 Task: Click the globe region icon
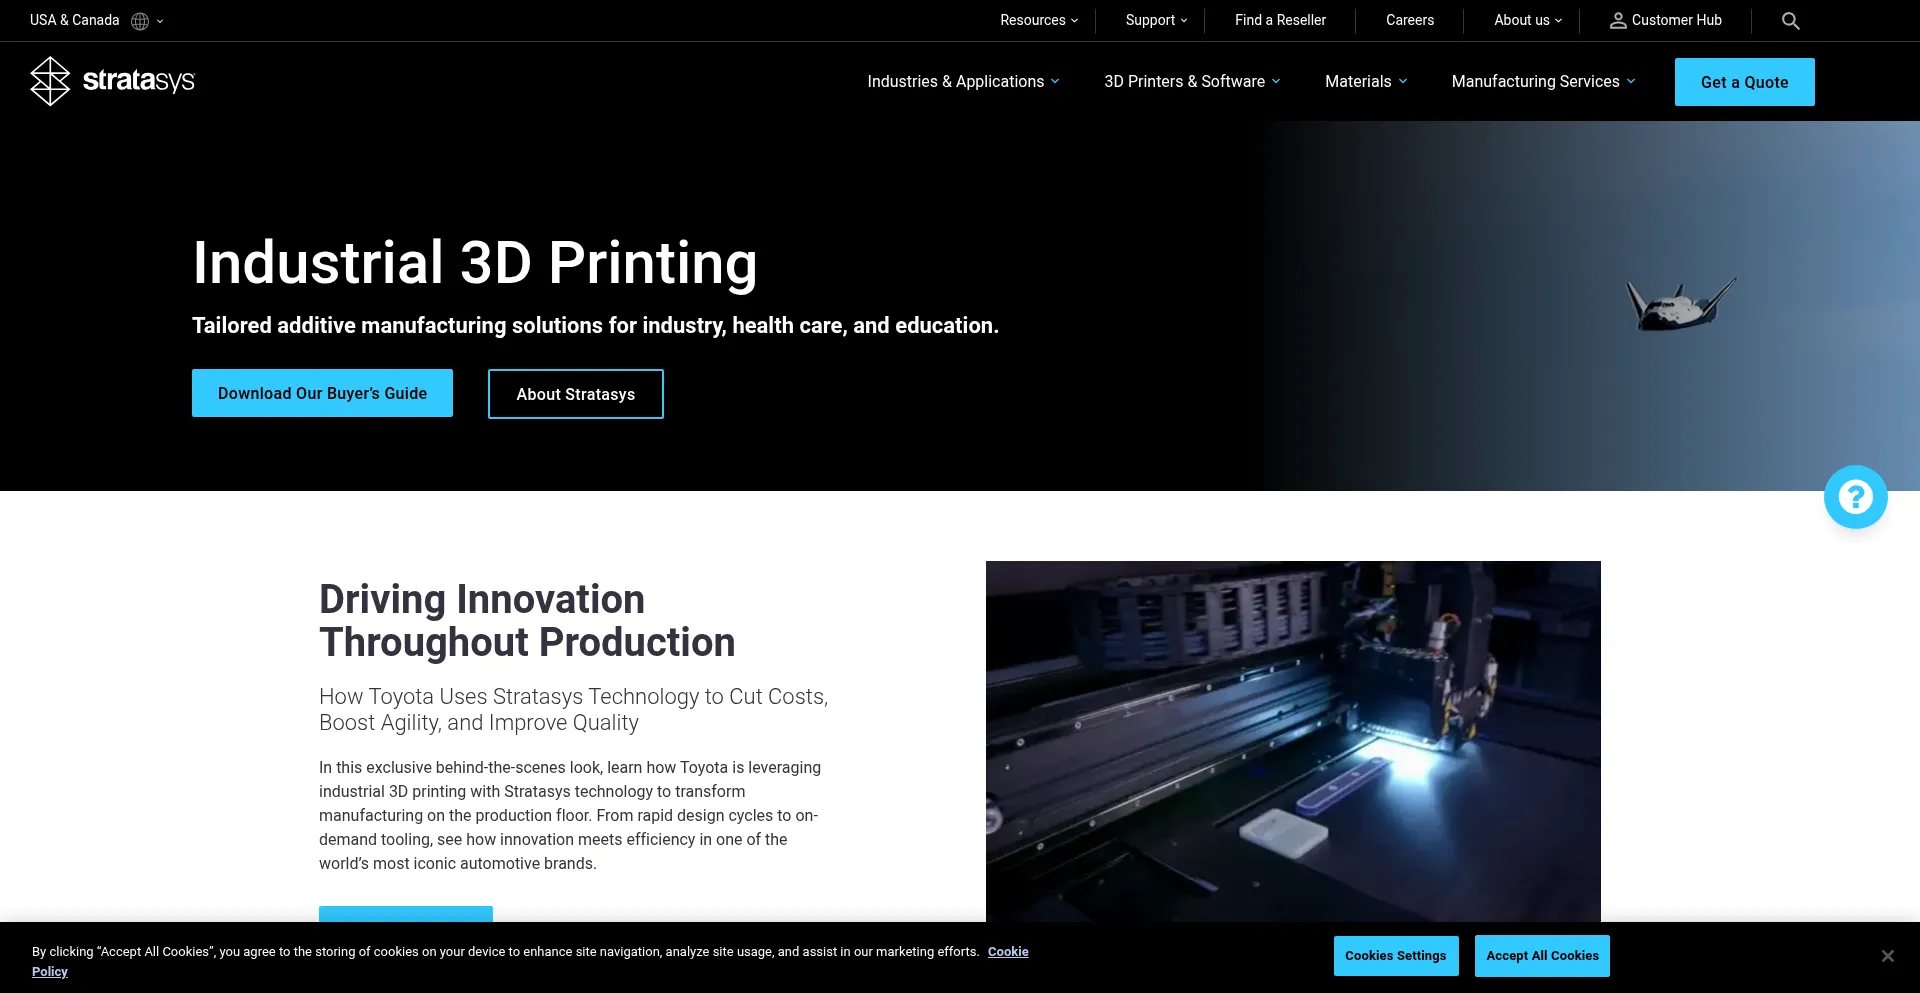[x=140, y=21]
